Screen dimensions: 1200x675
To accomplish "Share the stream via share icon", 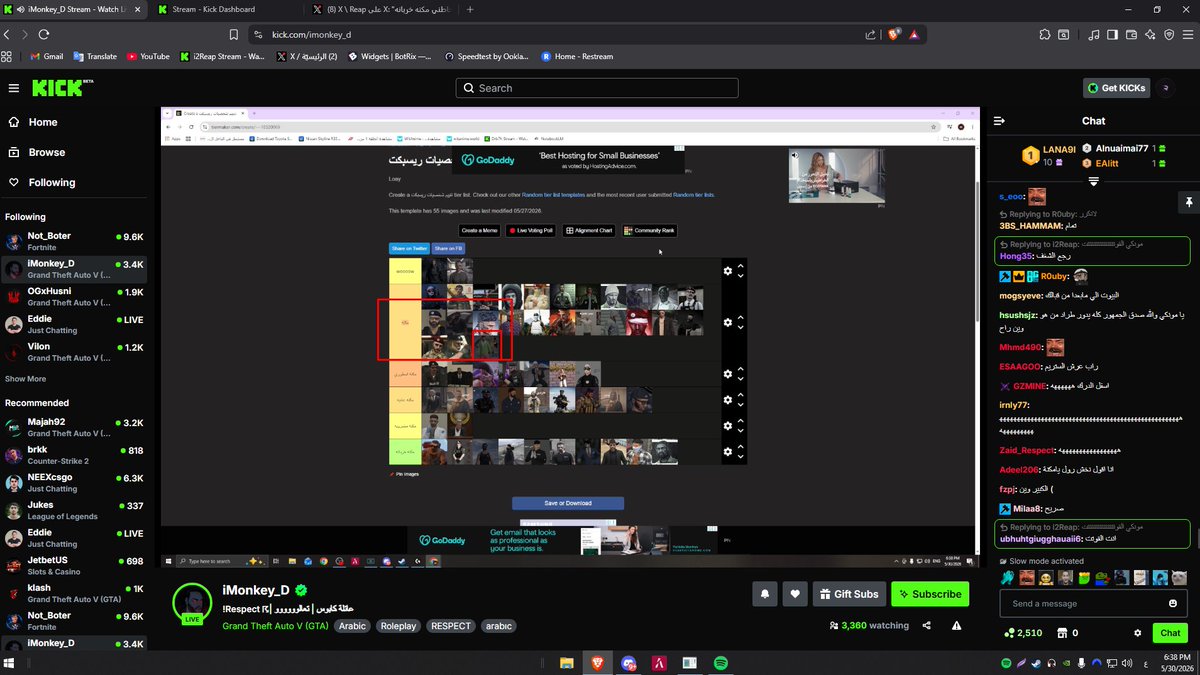I will click(927, 626).
